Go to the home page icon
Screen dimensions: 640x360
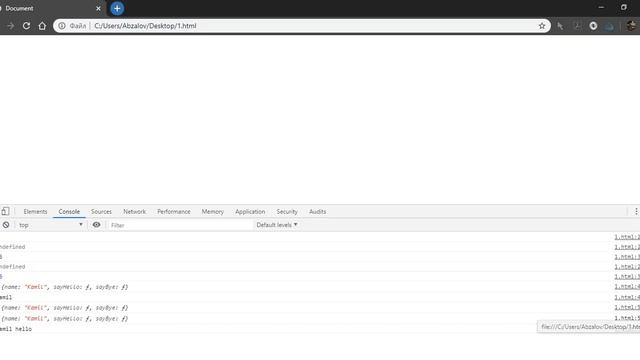point(42,26)
